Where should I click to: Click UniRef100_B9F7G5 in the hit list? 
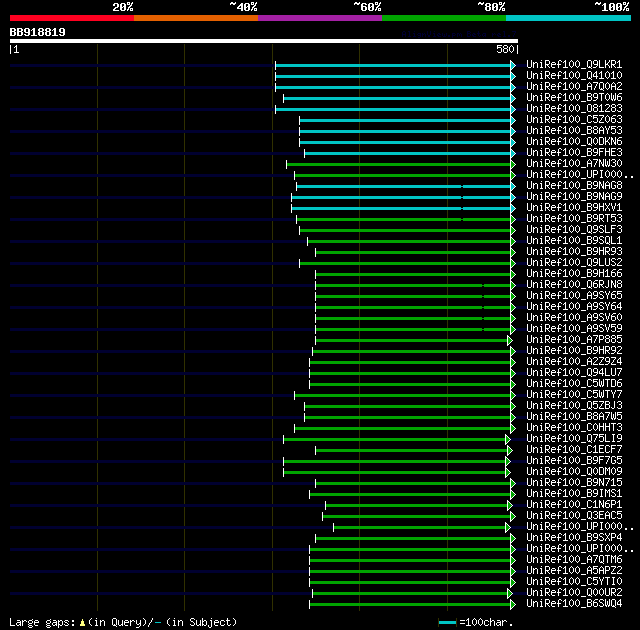pos(574,461)
